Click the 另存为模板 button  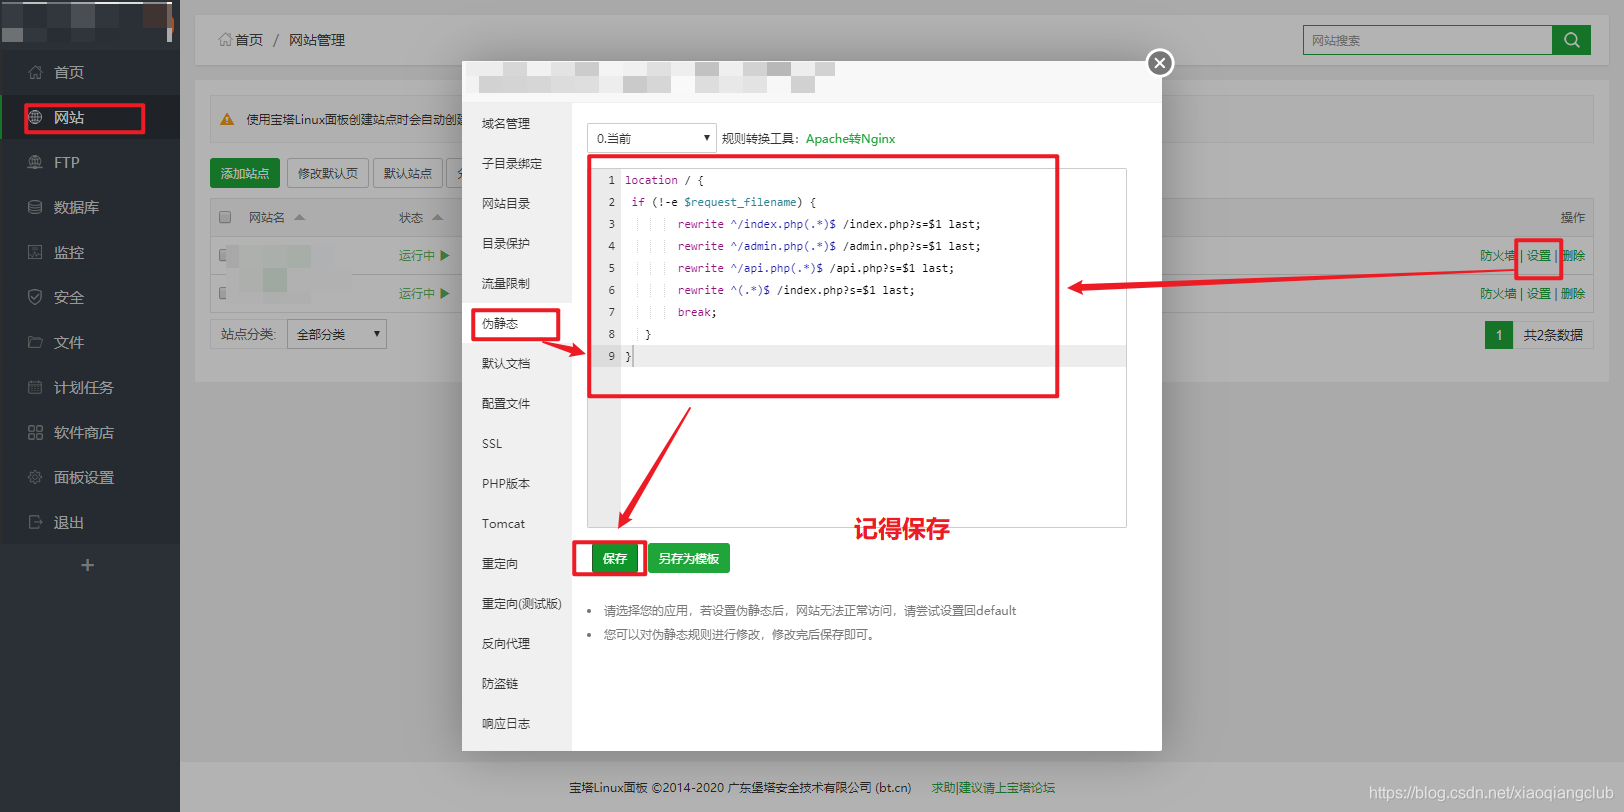[x=689, y=558]
